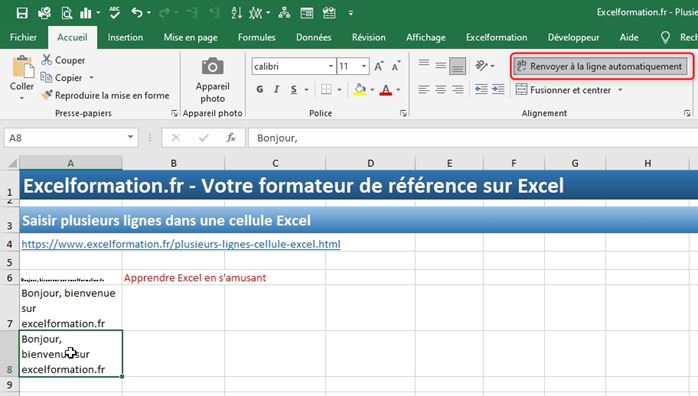Switch to the Données tab
698x396 pixels.
[x=313, y=37]
